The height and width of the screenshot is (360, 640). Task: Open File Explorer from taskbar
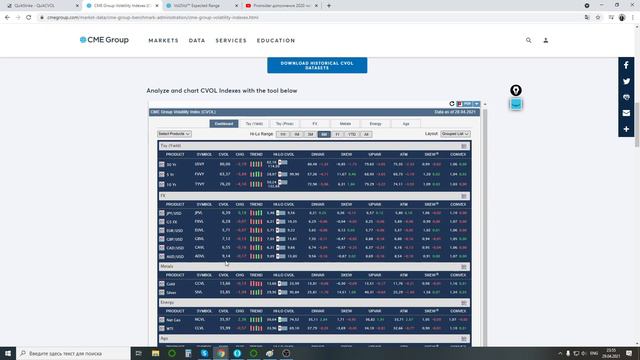156,353
